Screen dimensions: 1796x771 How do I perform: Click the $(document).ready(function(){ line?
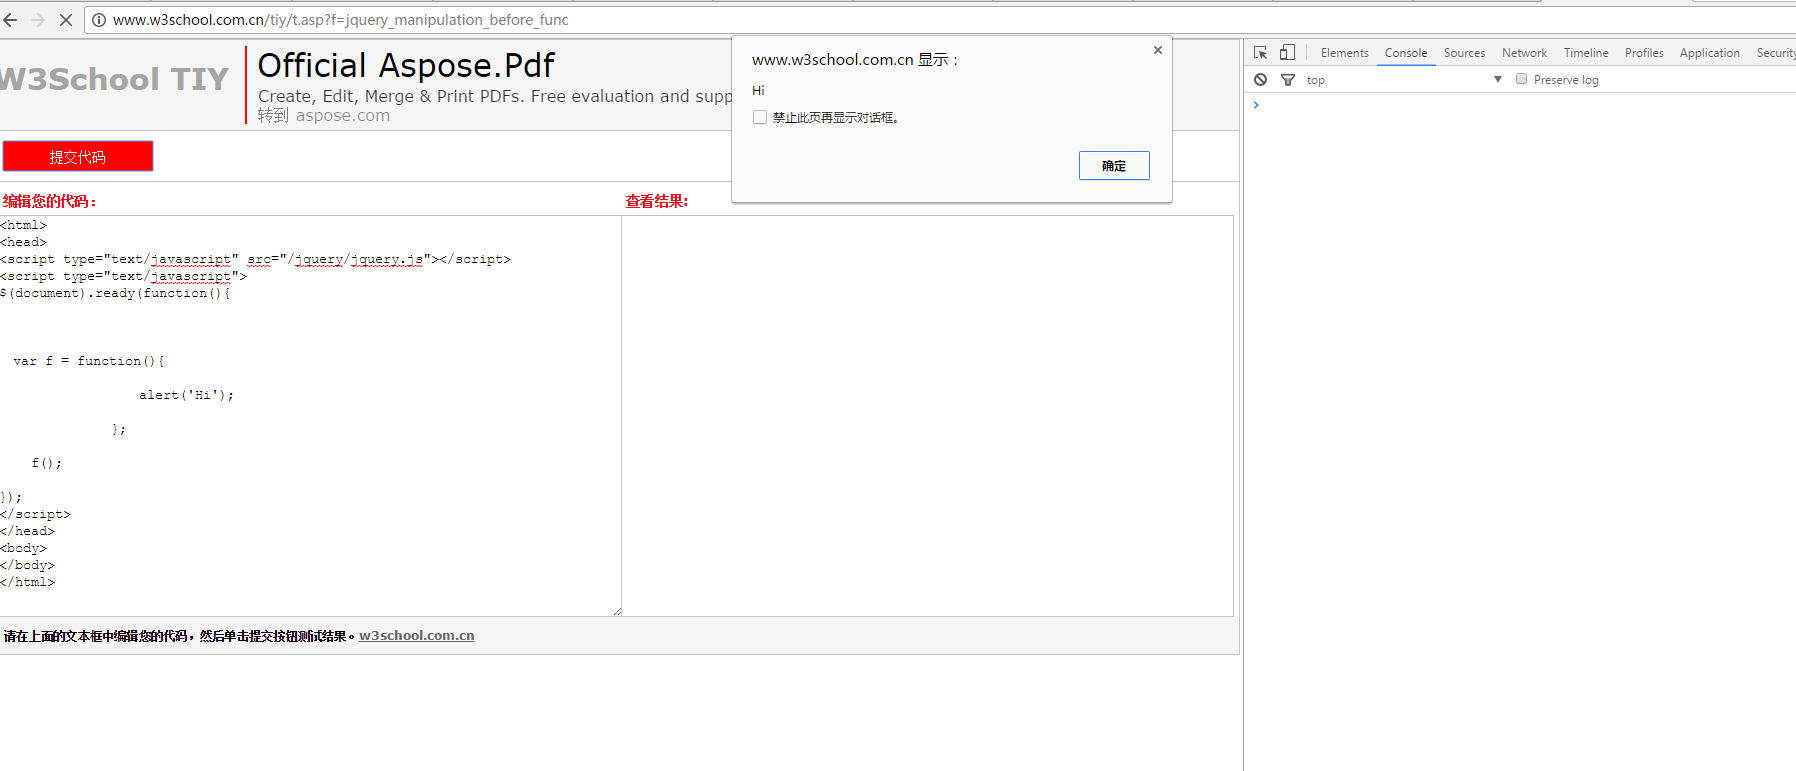point(115,293)
